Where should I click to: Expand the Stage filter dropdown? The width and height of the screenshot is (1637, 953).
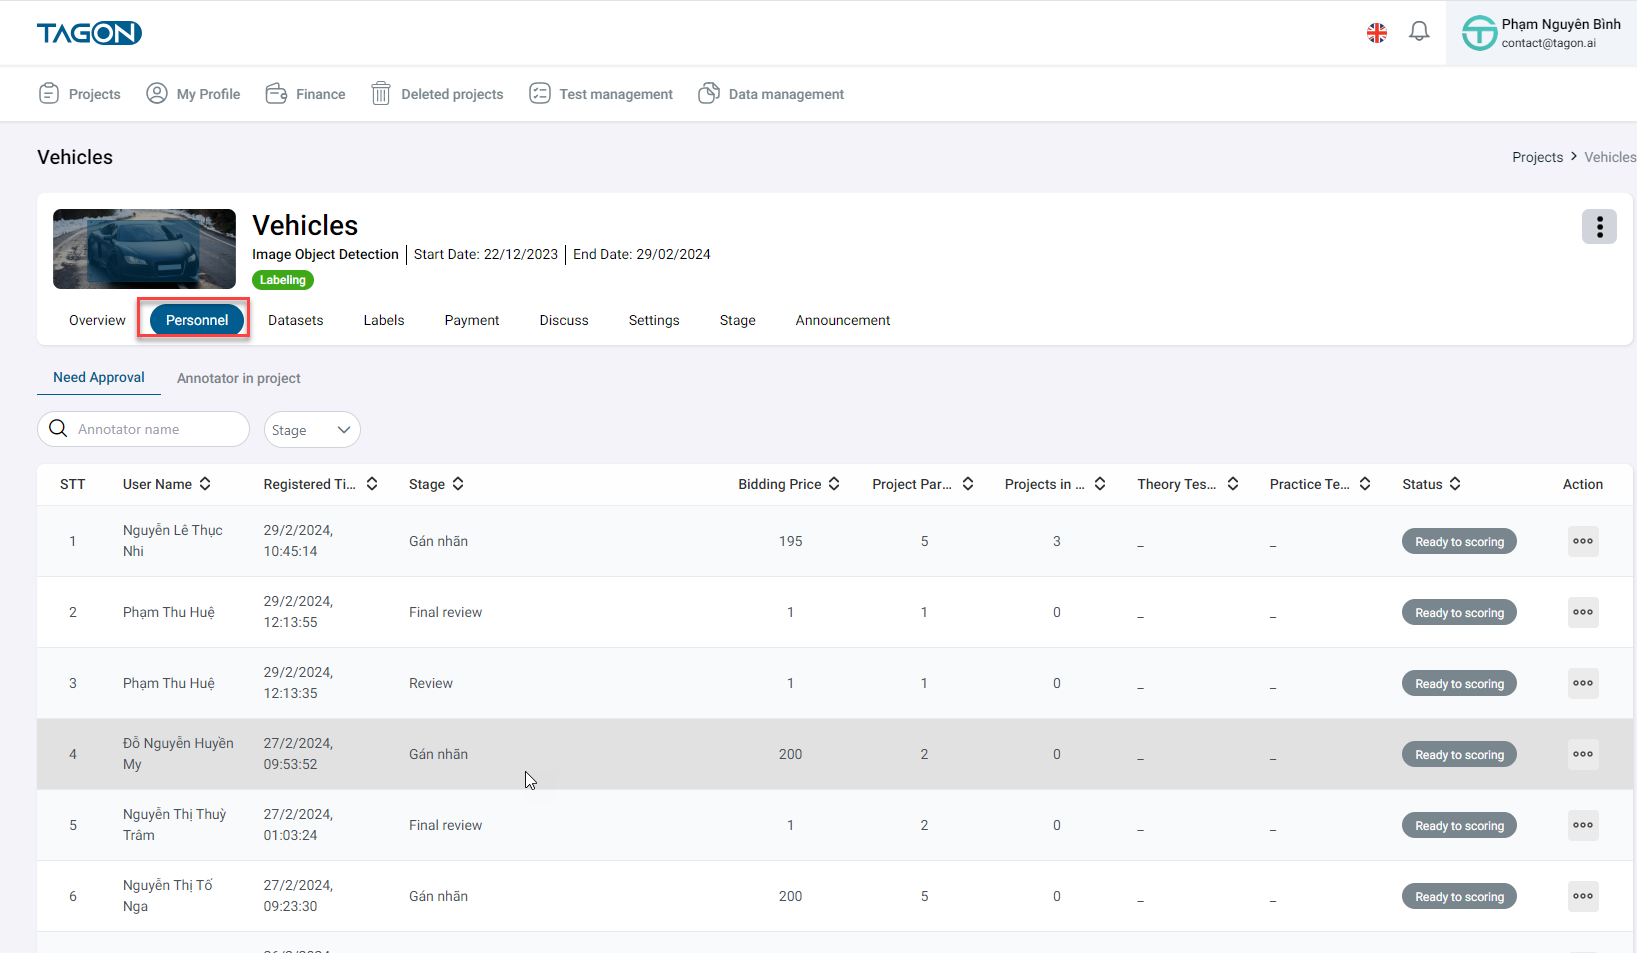pos(312,430)
